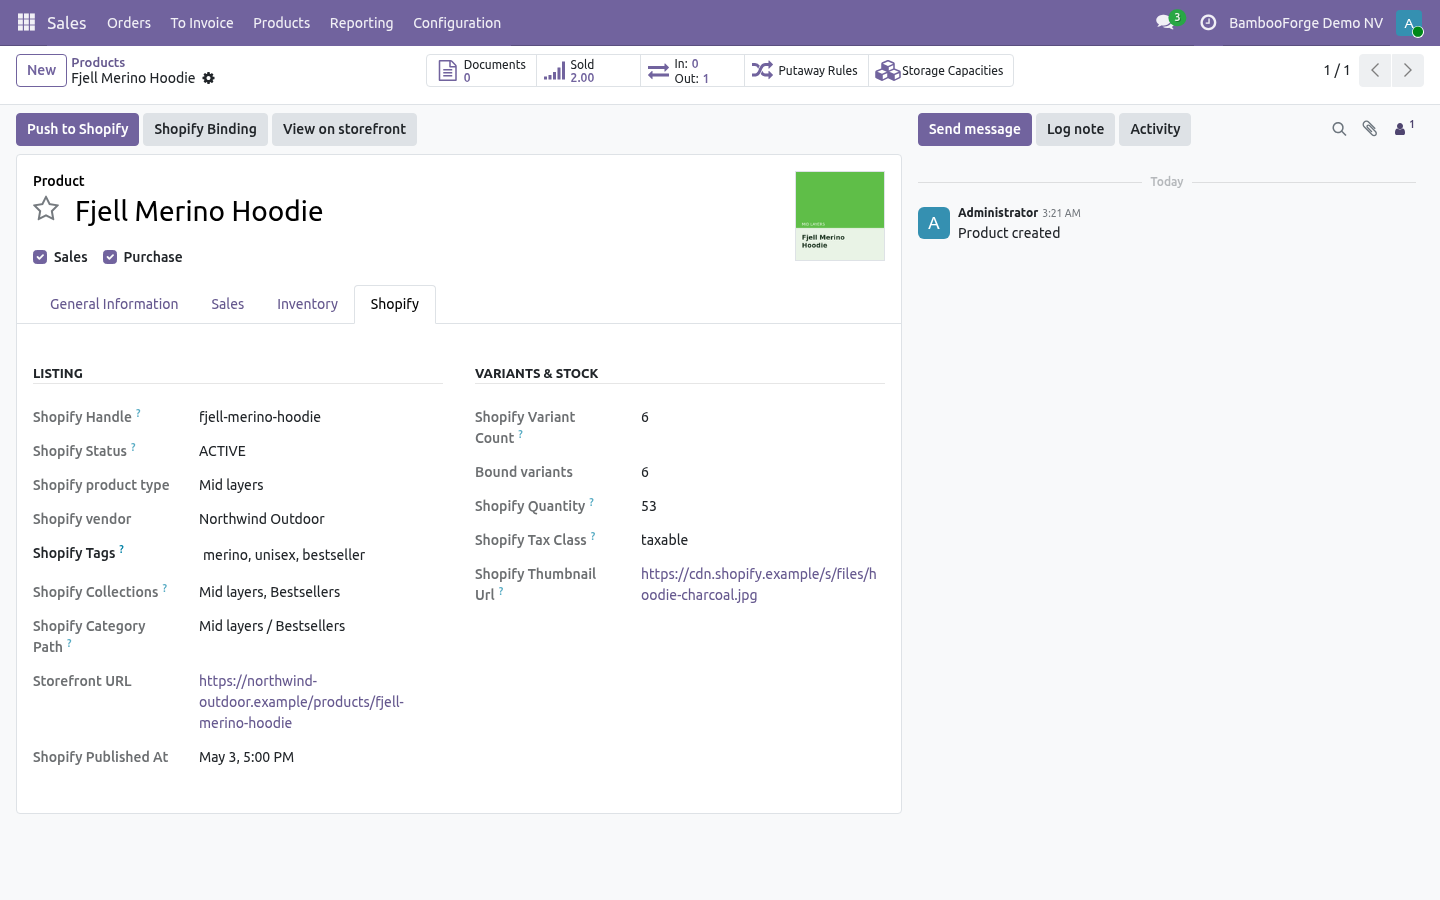This screenshot has height=900, width=1440.
Task: Click the Push to Shopify button
Action: (78, 129)
